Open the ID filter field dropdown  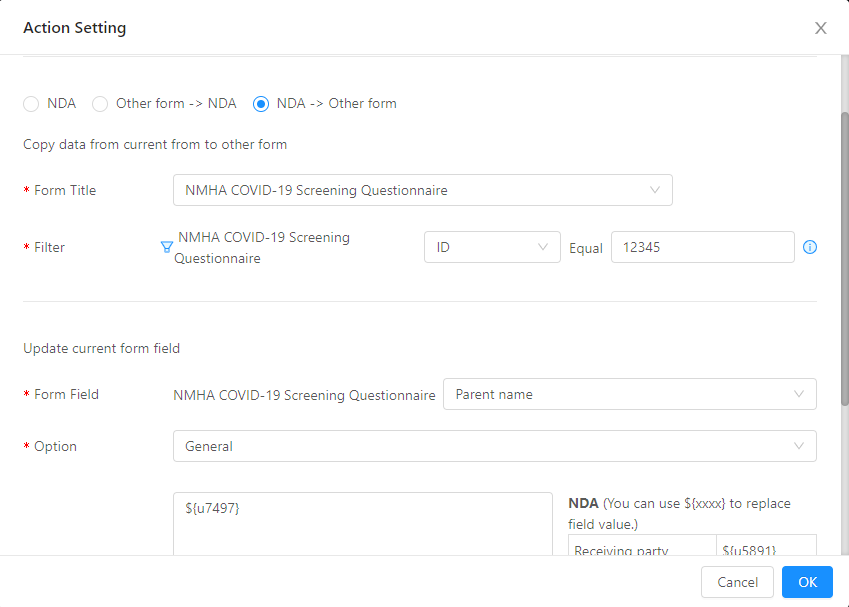point(492,247)
